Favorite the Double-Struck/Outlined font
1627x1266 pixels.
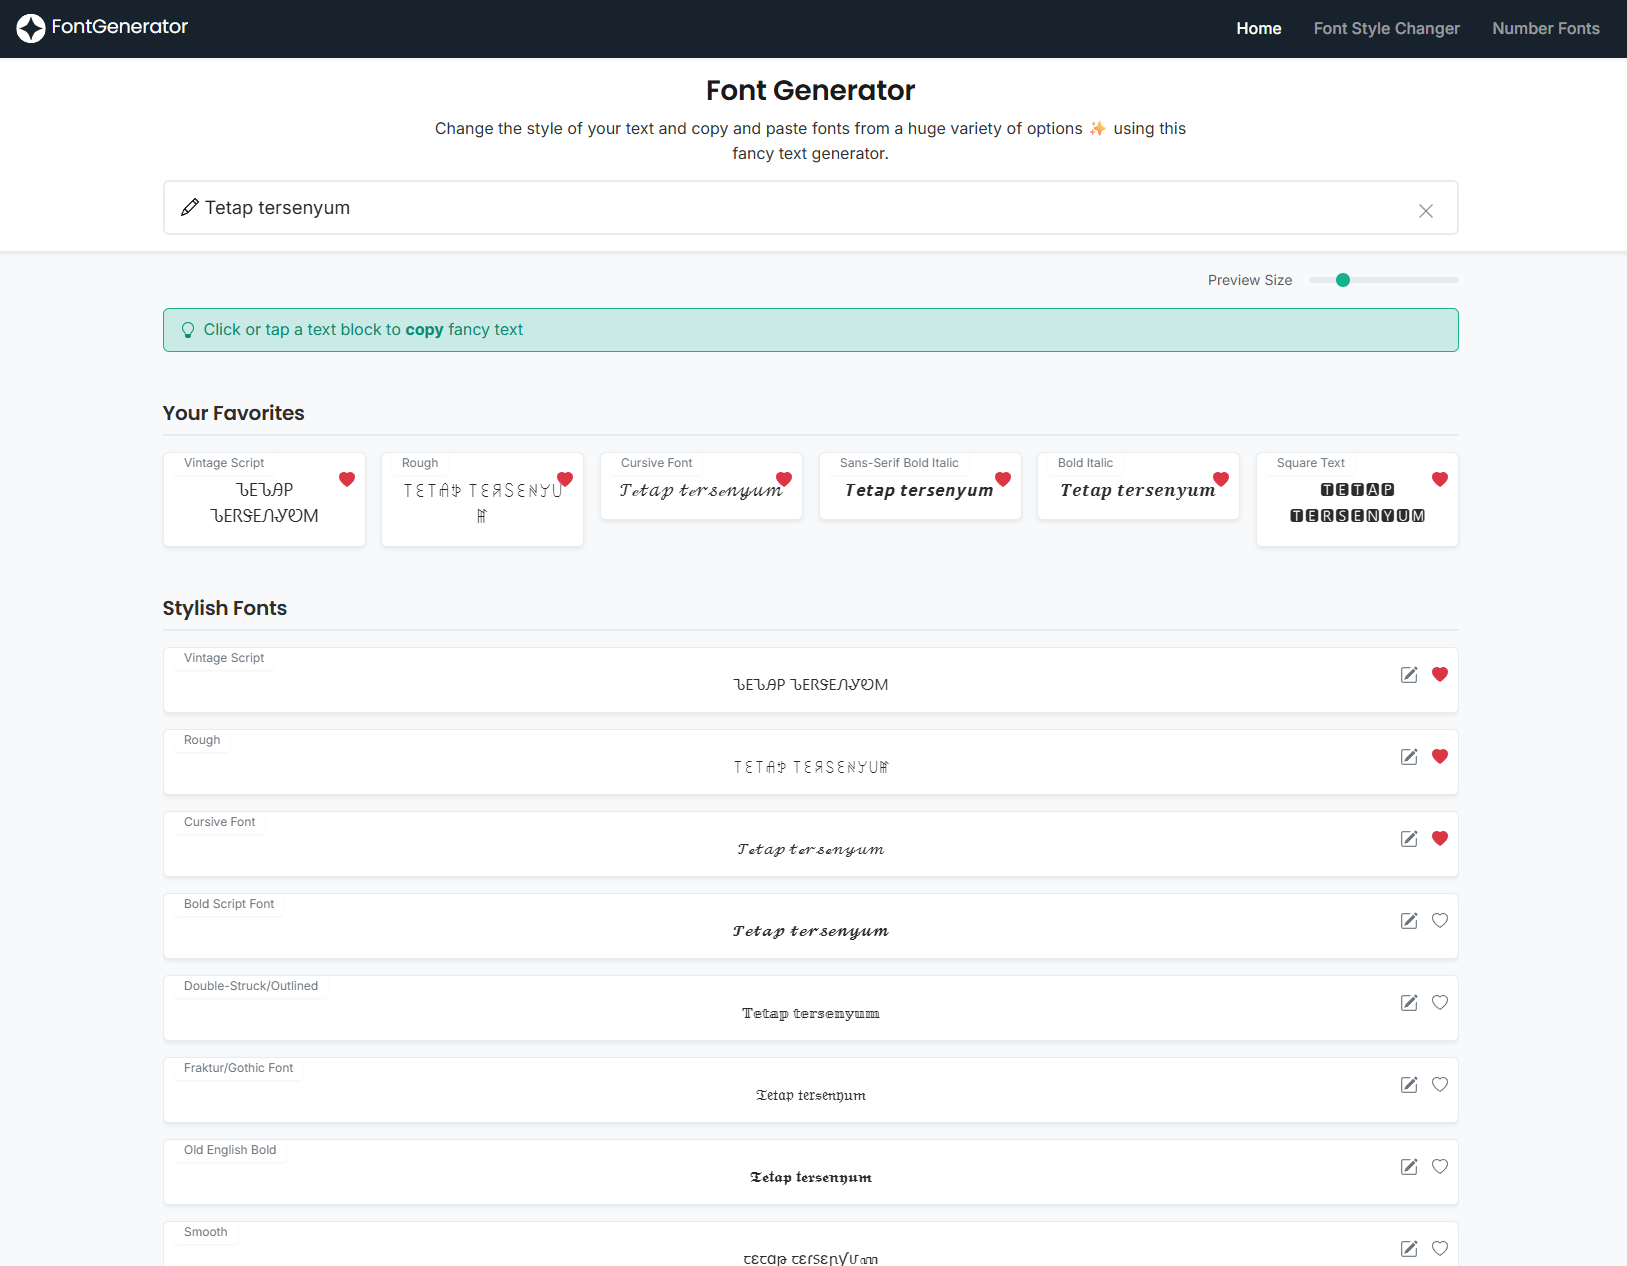pos(1439,1003)
